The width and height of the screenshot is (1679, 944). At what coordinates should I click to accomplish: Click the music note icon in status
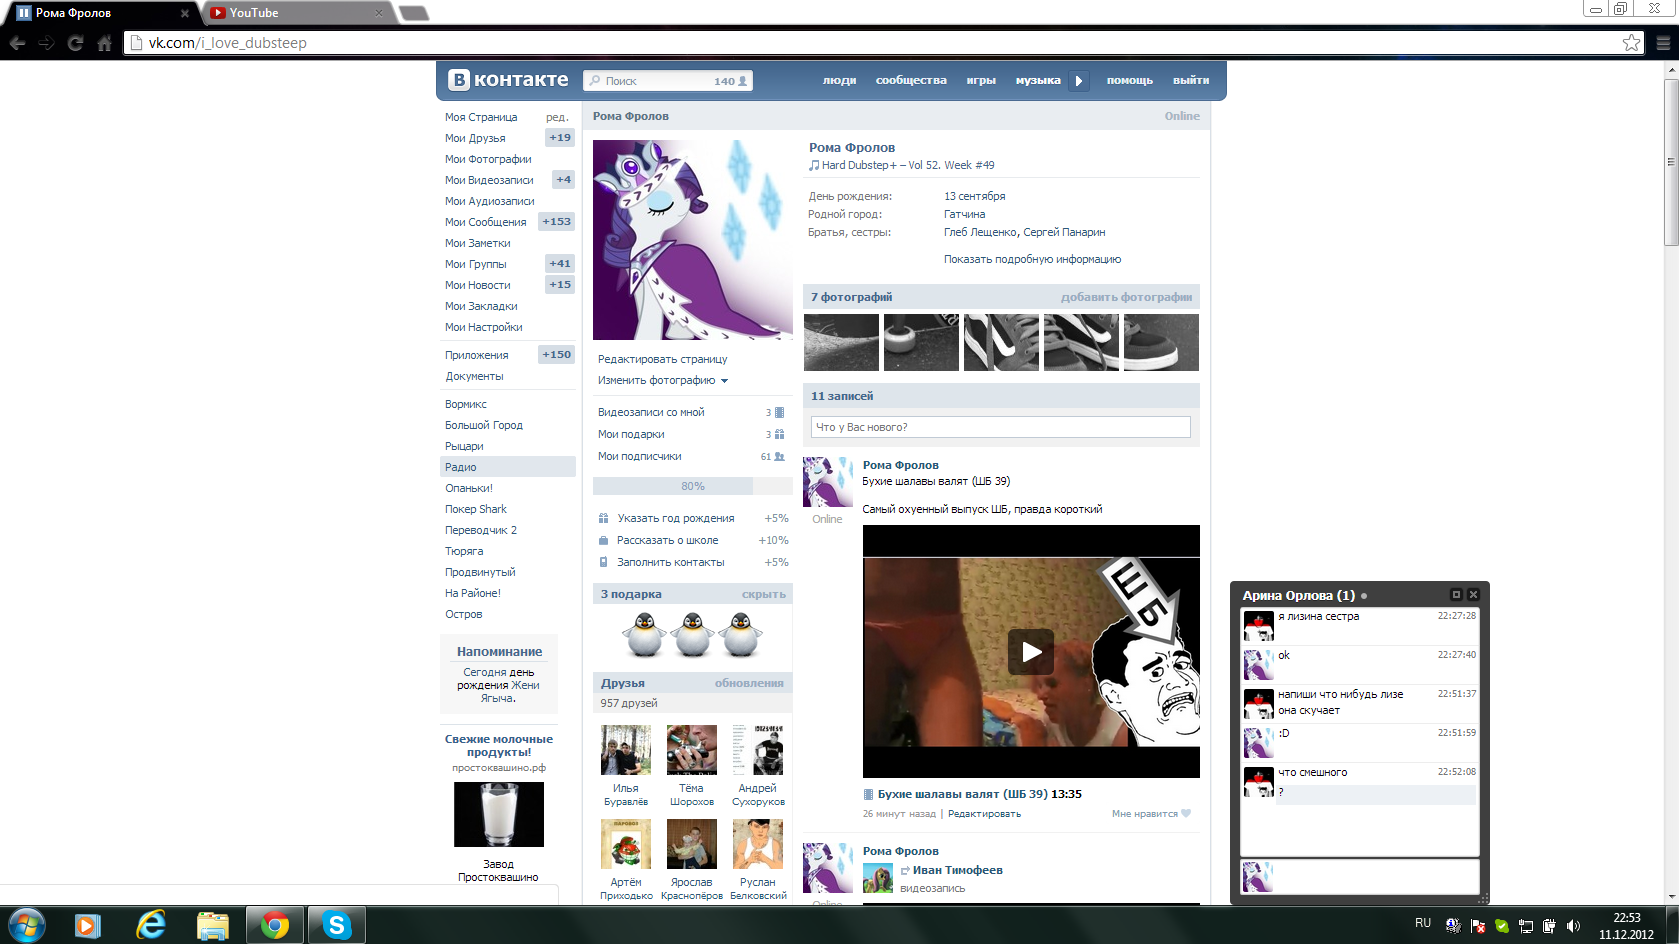click(814, 165)
